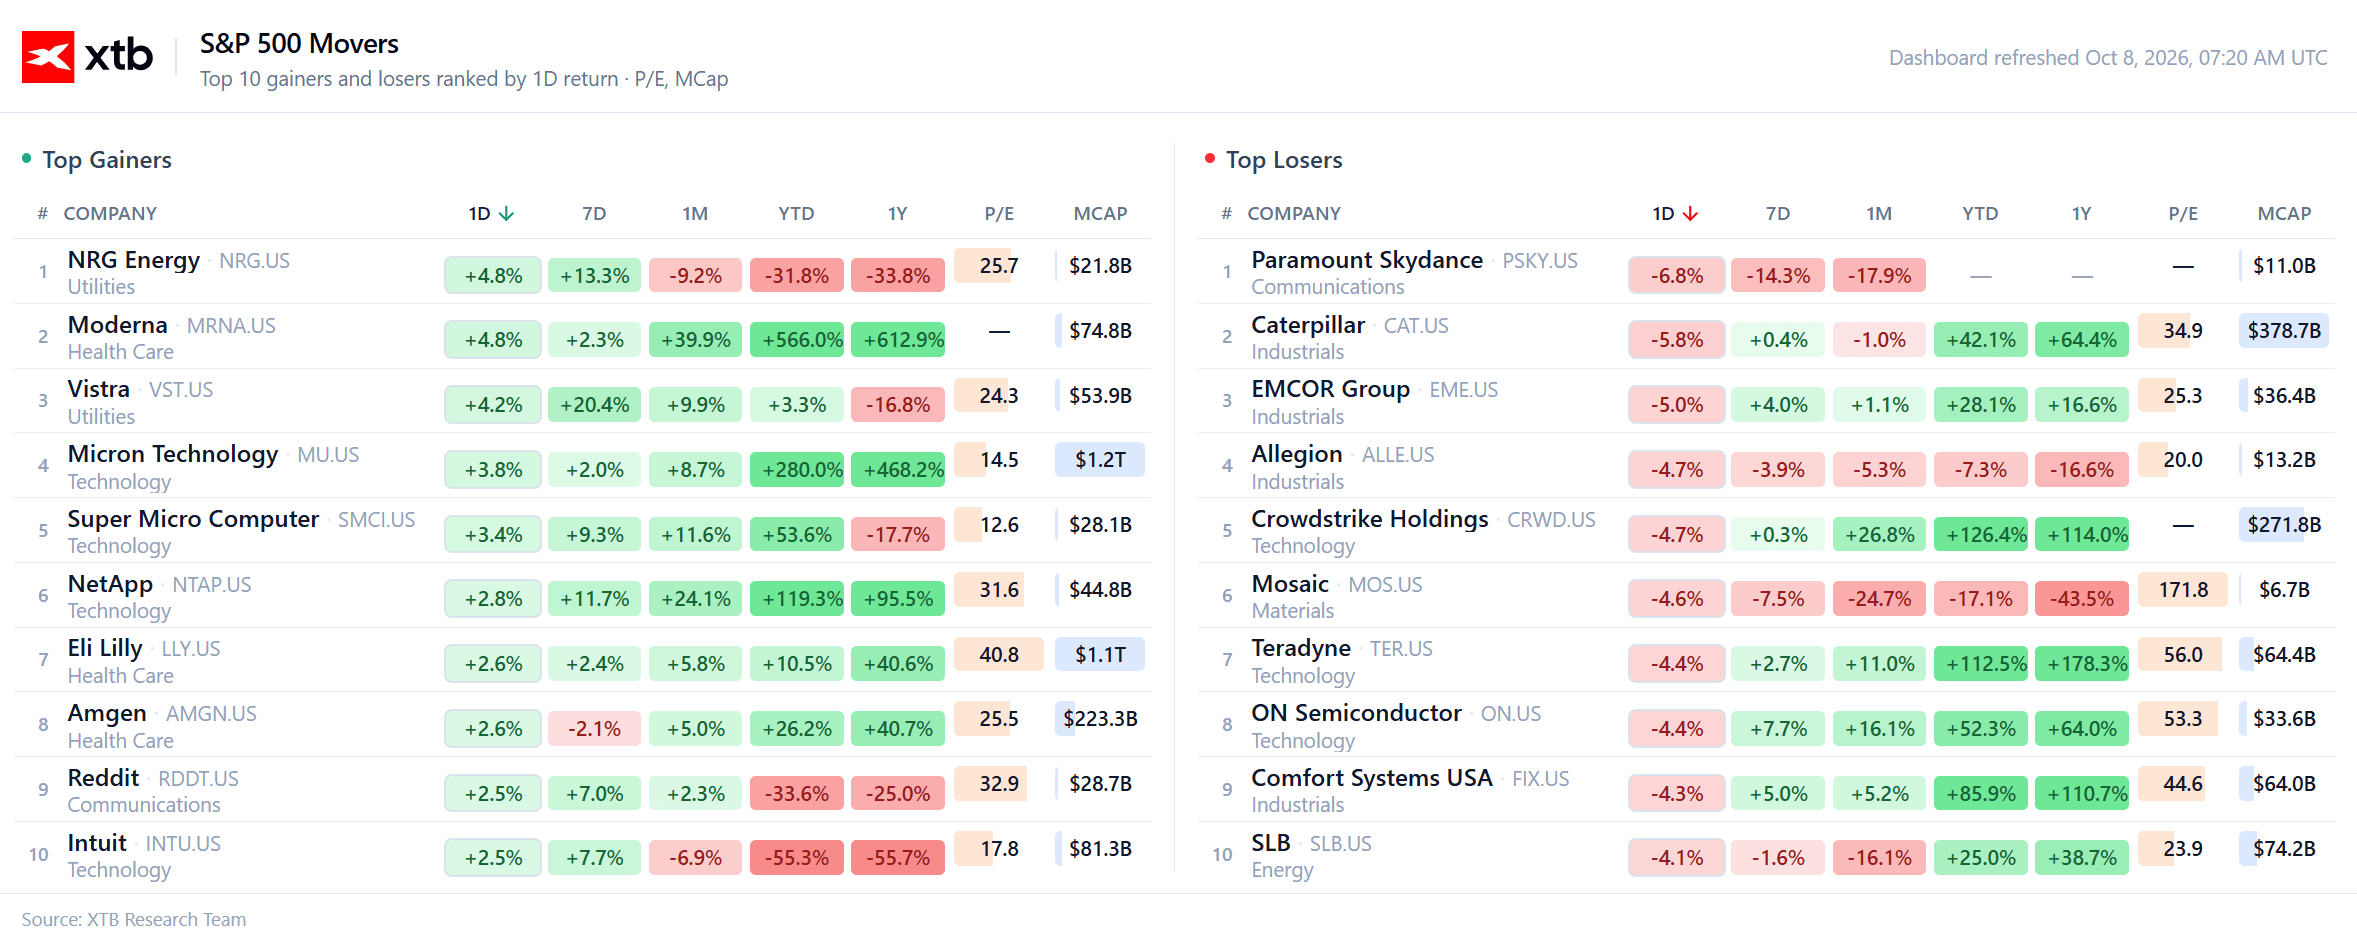This screenshot has width=2357, height=935.
Task: Click the Top Gainers section title
Action: pyautogui.click(x=107, y=160)
